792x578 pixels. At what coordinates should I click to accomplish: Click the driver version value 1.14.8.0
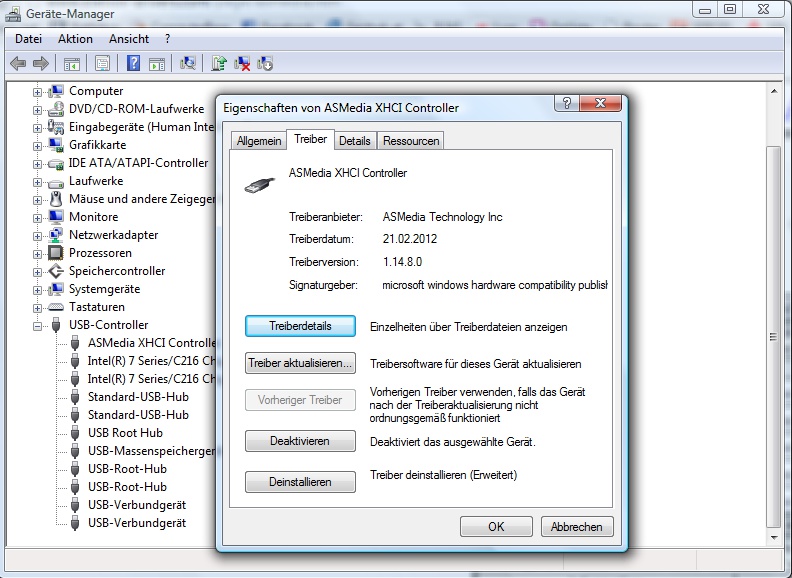[402, 262]
